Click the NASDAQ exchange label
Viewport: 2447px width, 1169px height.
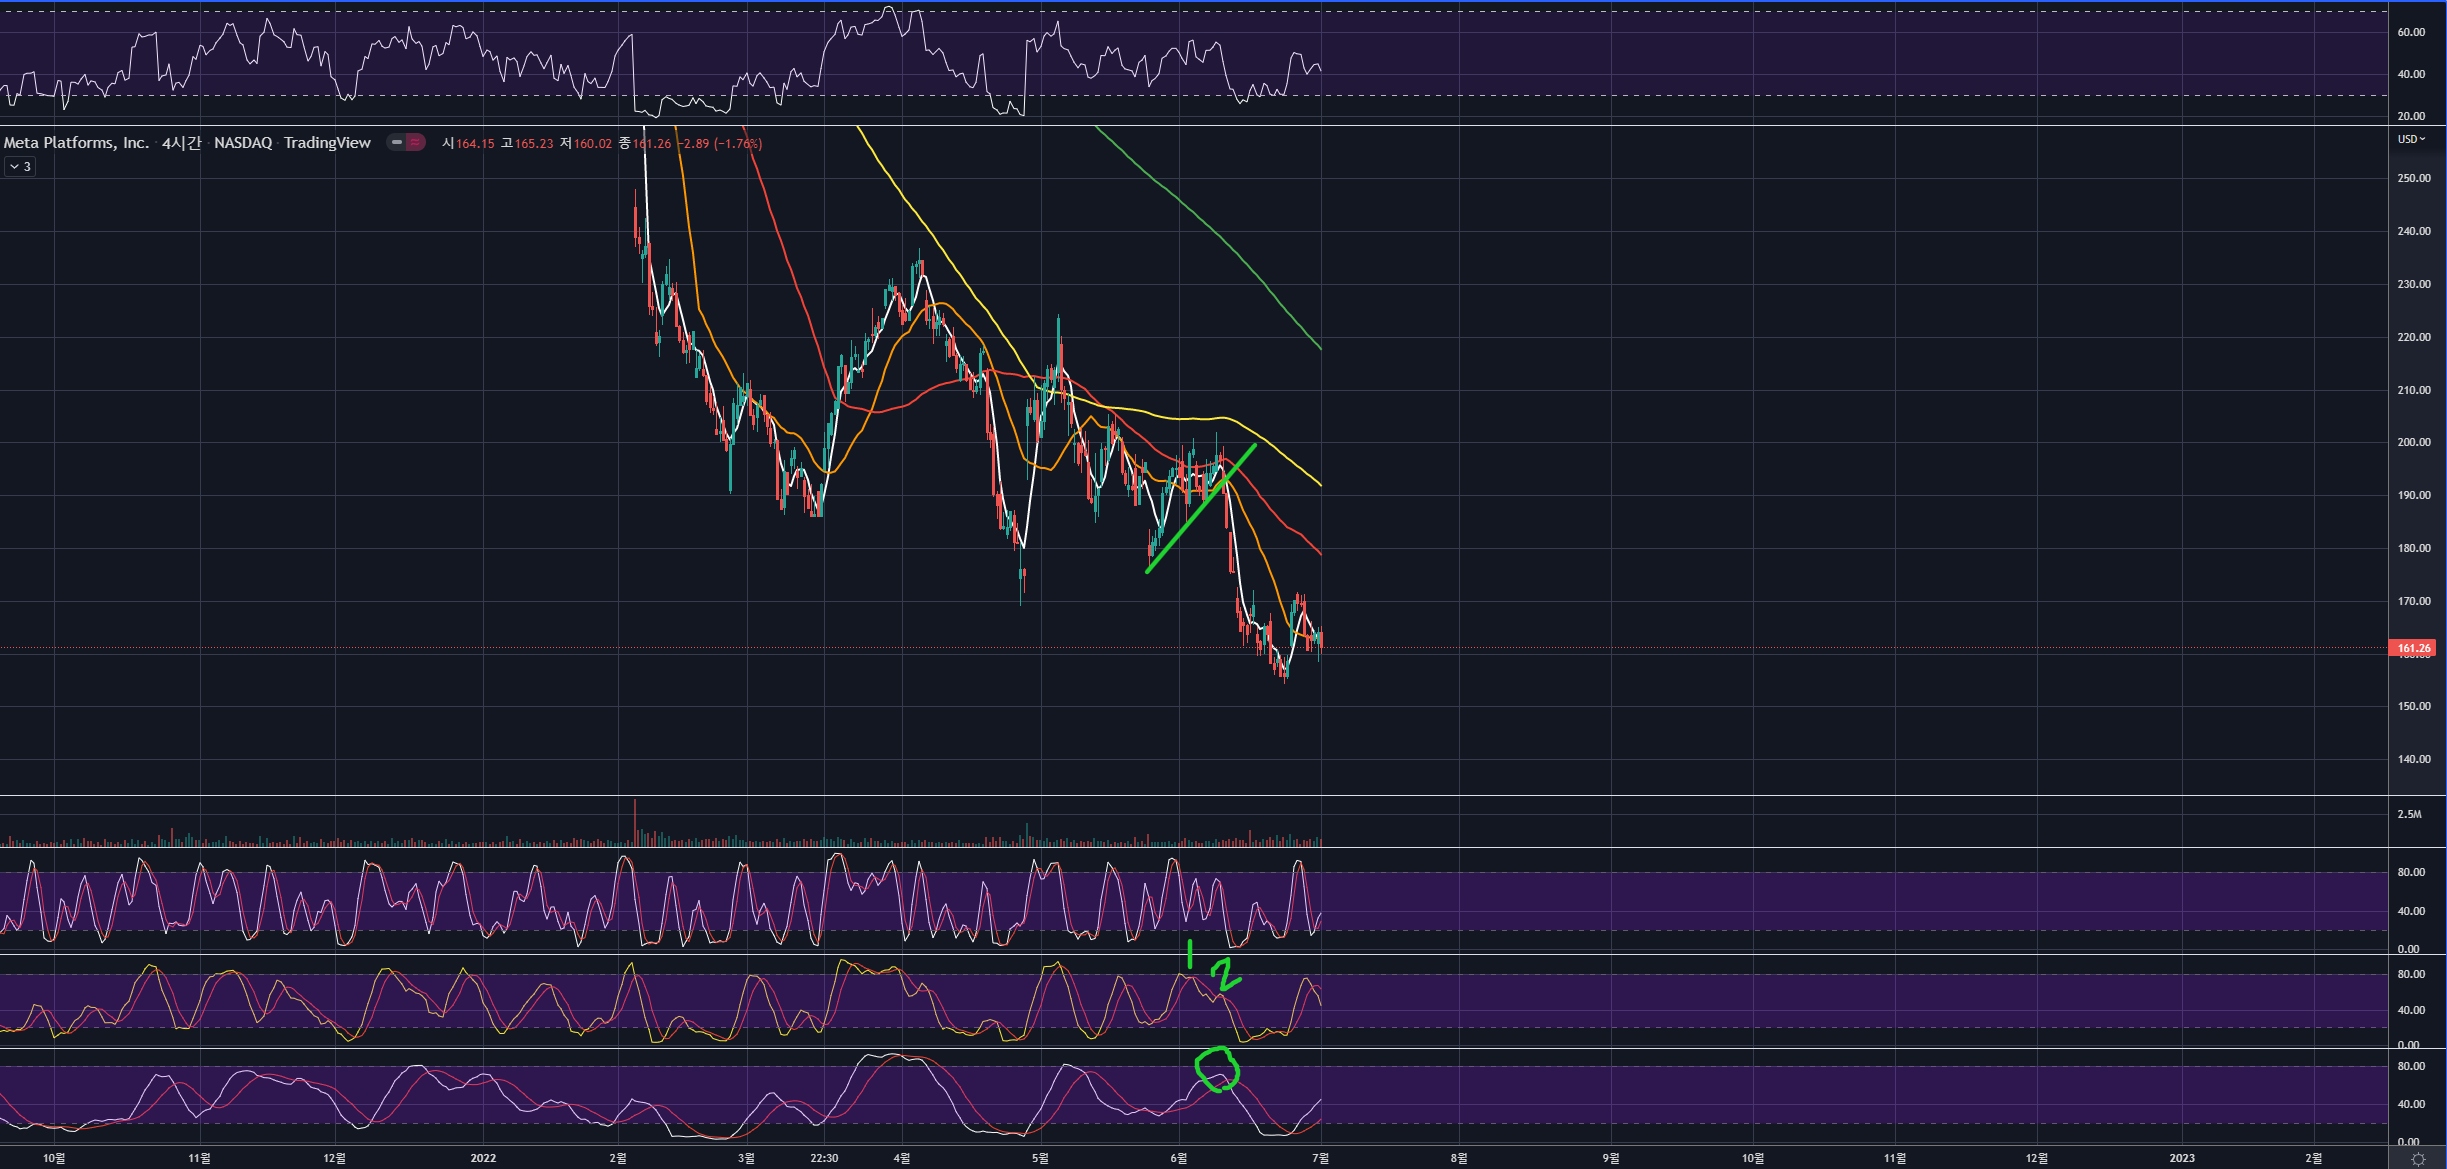[243, 143]
